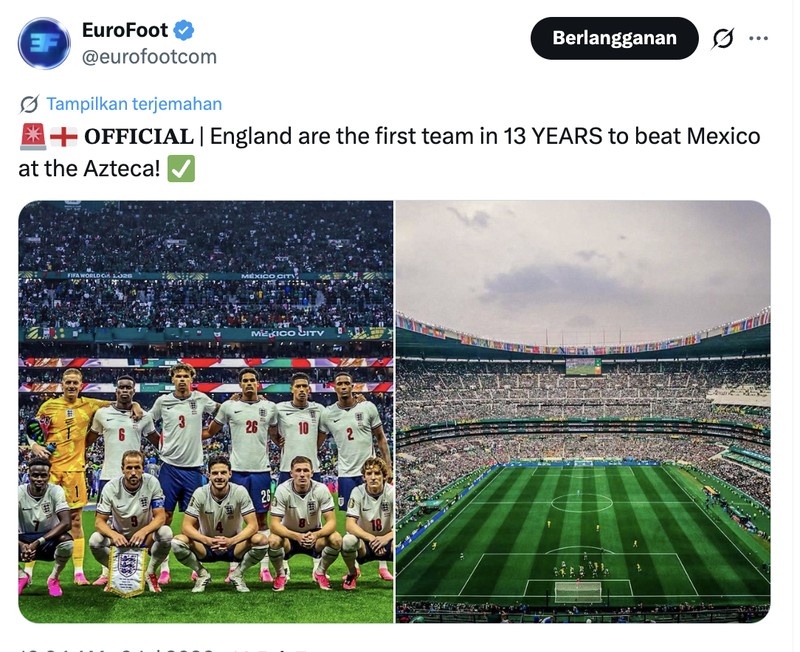The height and width of the screenshot is (652, 800).
Task: Click the Berlangganan subscribe button
Action: click(x=614, y=38)
